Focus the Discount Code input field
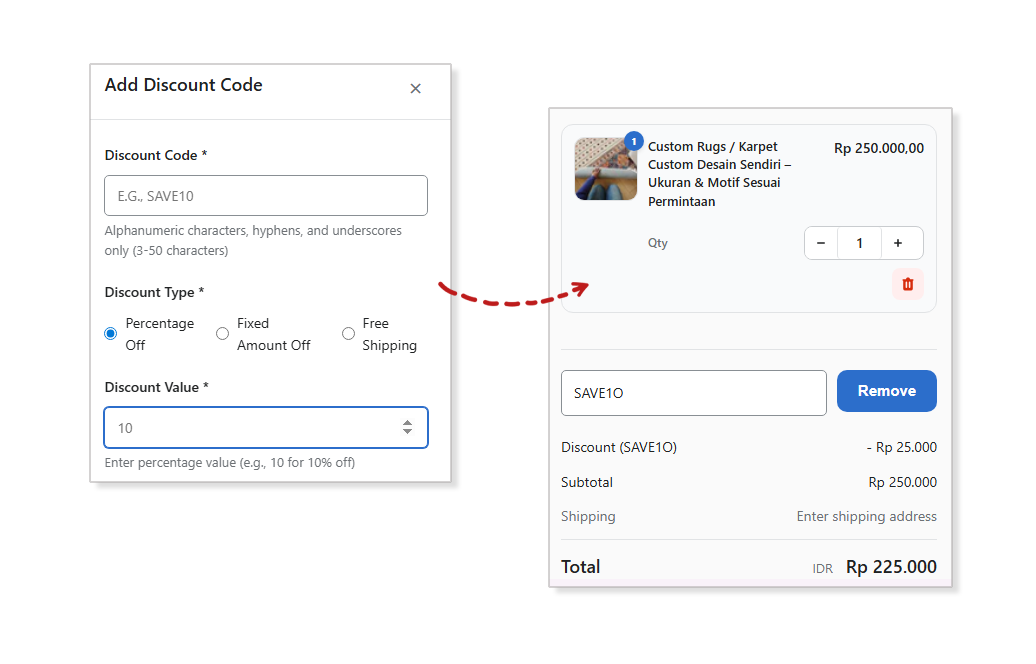The height and width of the screenshot is (664, 1036). click(x=265, y=196)
